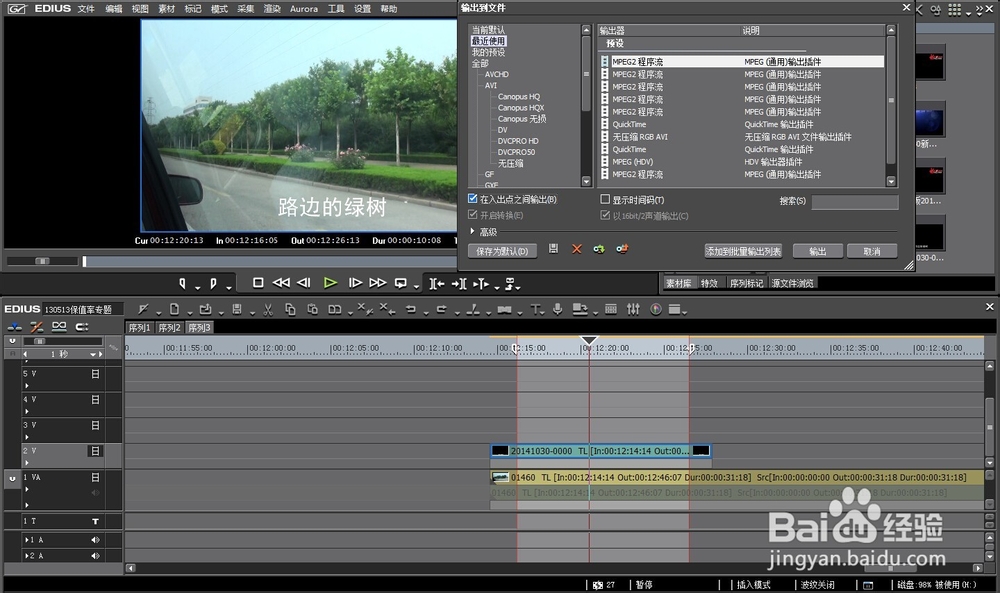Click the Voice over microphone icon
Screen dimensions: 1000x593
point(557,309)
